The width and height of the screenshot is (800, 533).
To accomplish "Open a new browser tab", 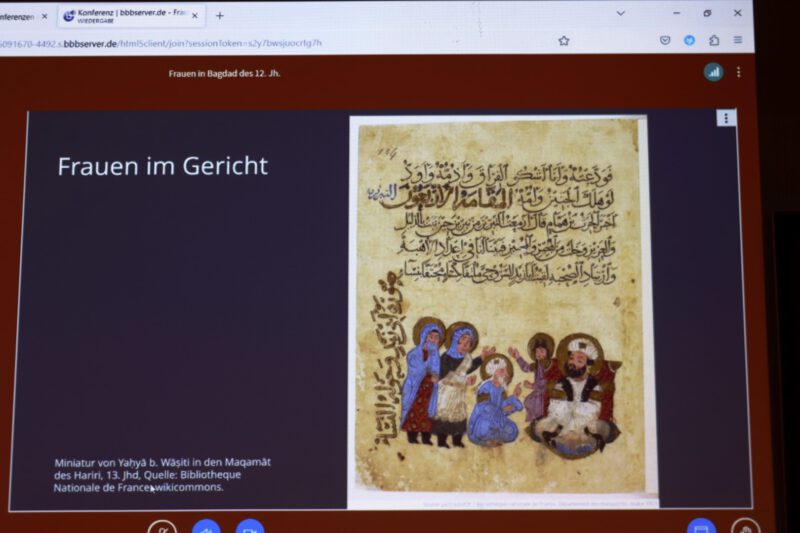I will [219, 16].
